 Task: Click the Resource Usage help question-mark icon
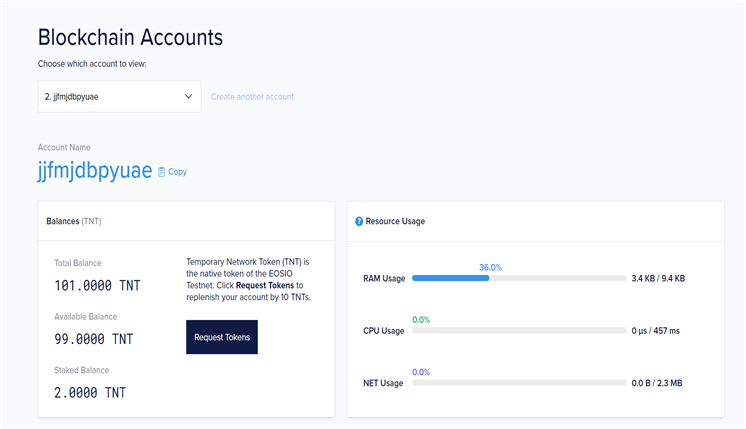(359, 221)
